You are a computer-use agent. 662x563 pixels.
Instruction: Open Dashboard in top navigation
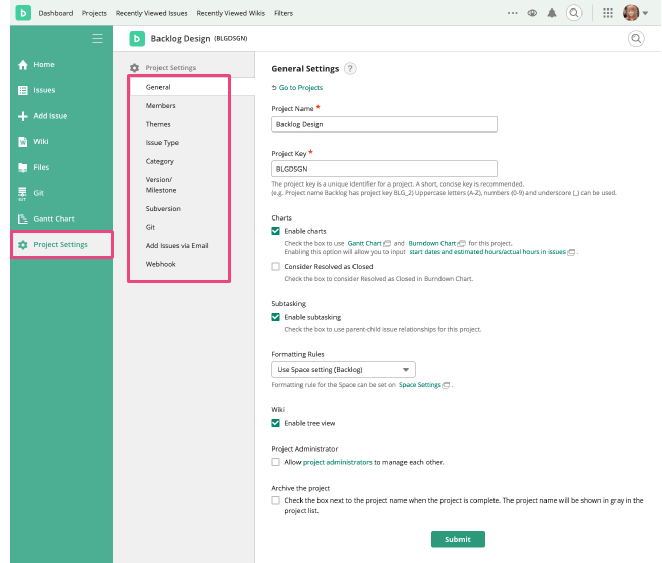pyautogui.click(x=56, y=13)
